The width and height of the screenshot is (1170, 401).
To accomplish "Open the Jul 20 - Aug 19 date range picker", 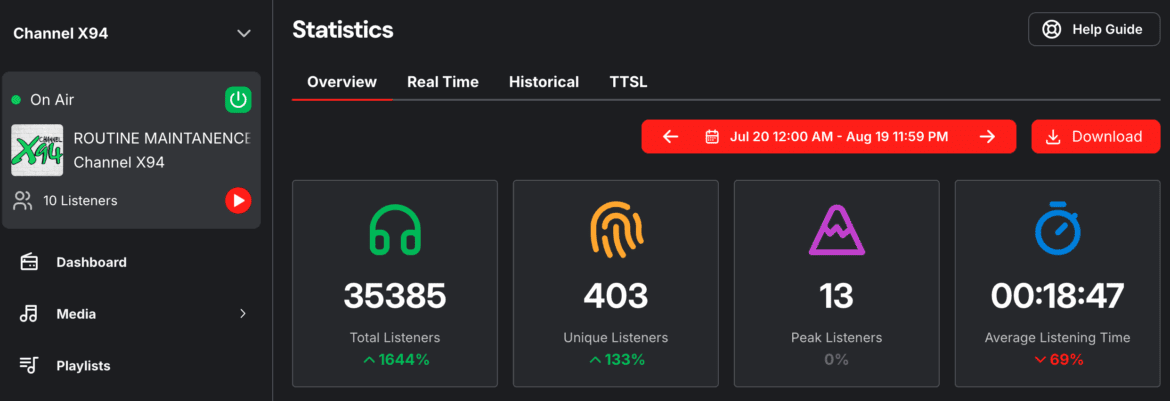I will point(838,137).
